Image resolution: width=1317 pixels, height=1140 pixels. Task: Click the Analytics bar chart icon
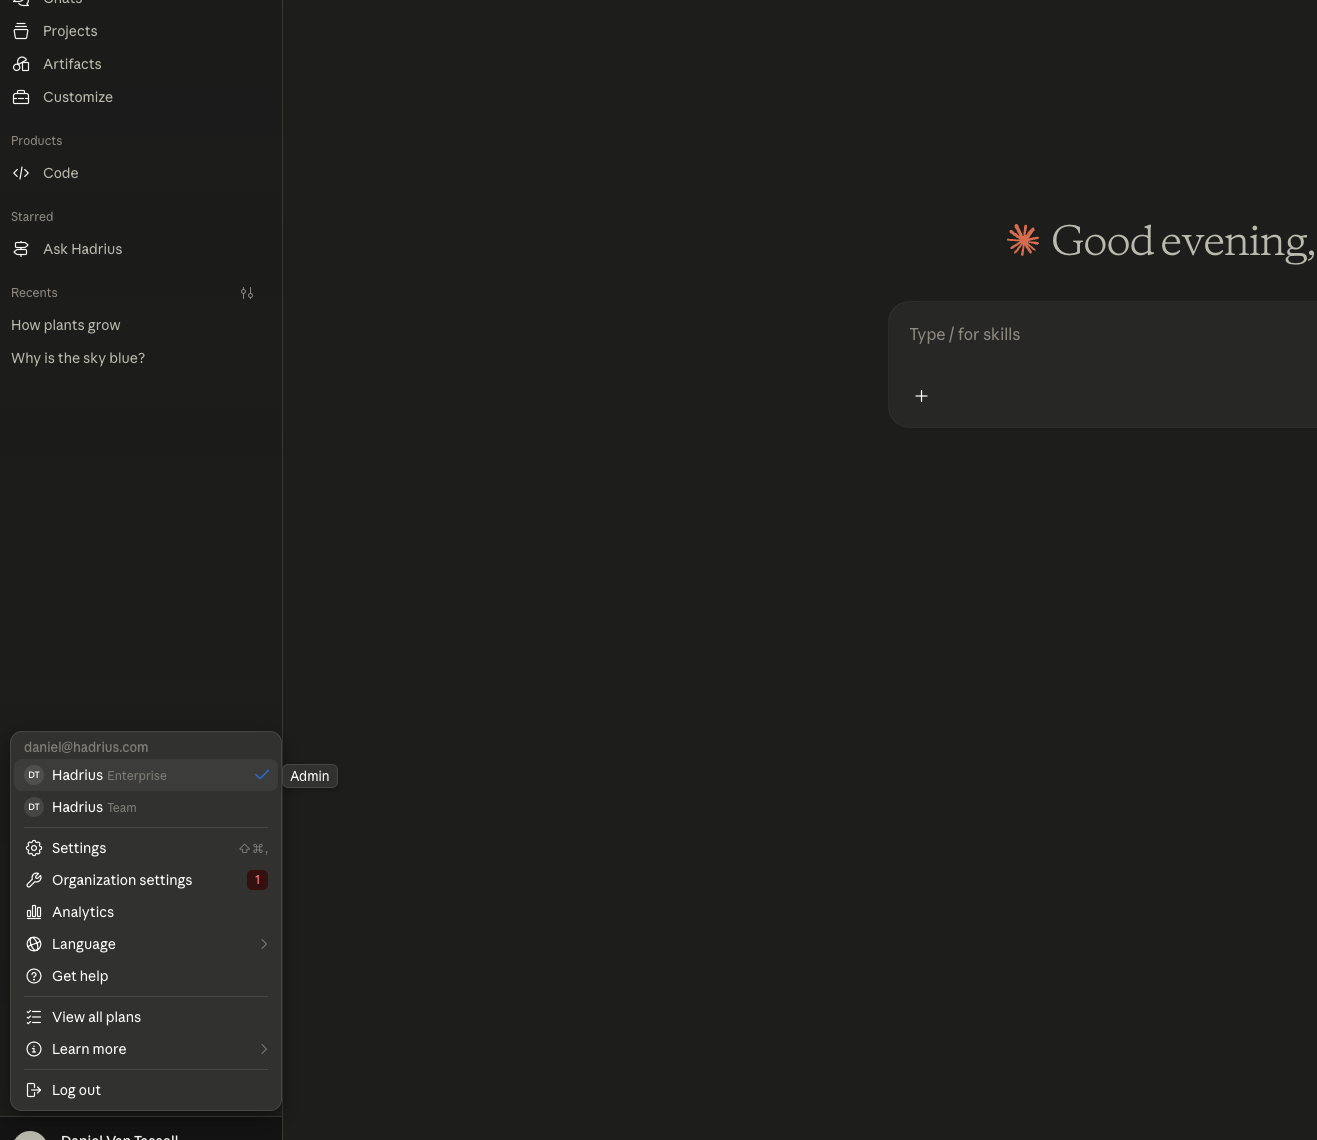pos(34,912)
